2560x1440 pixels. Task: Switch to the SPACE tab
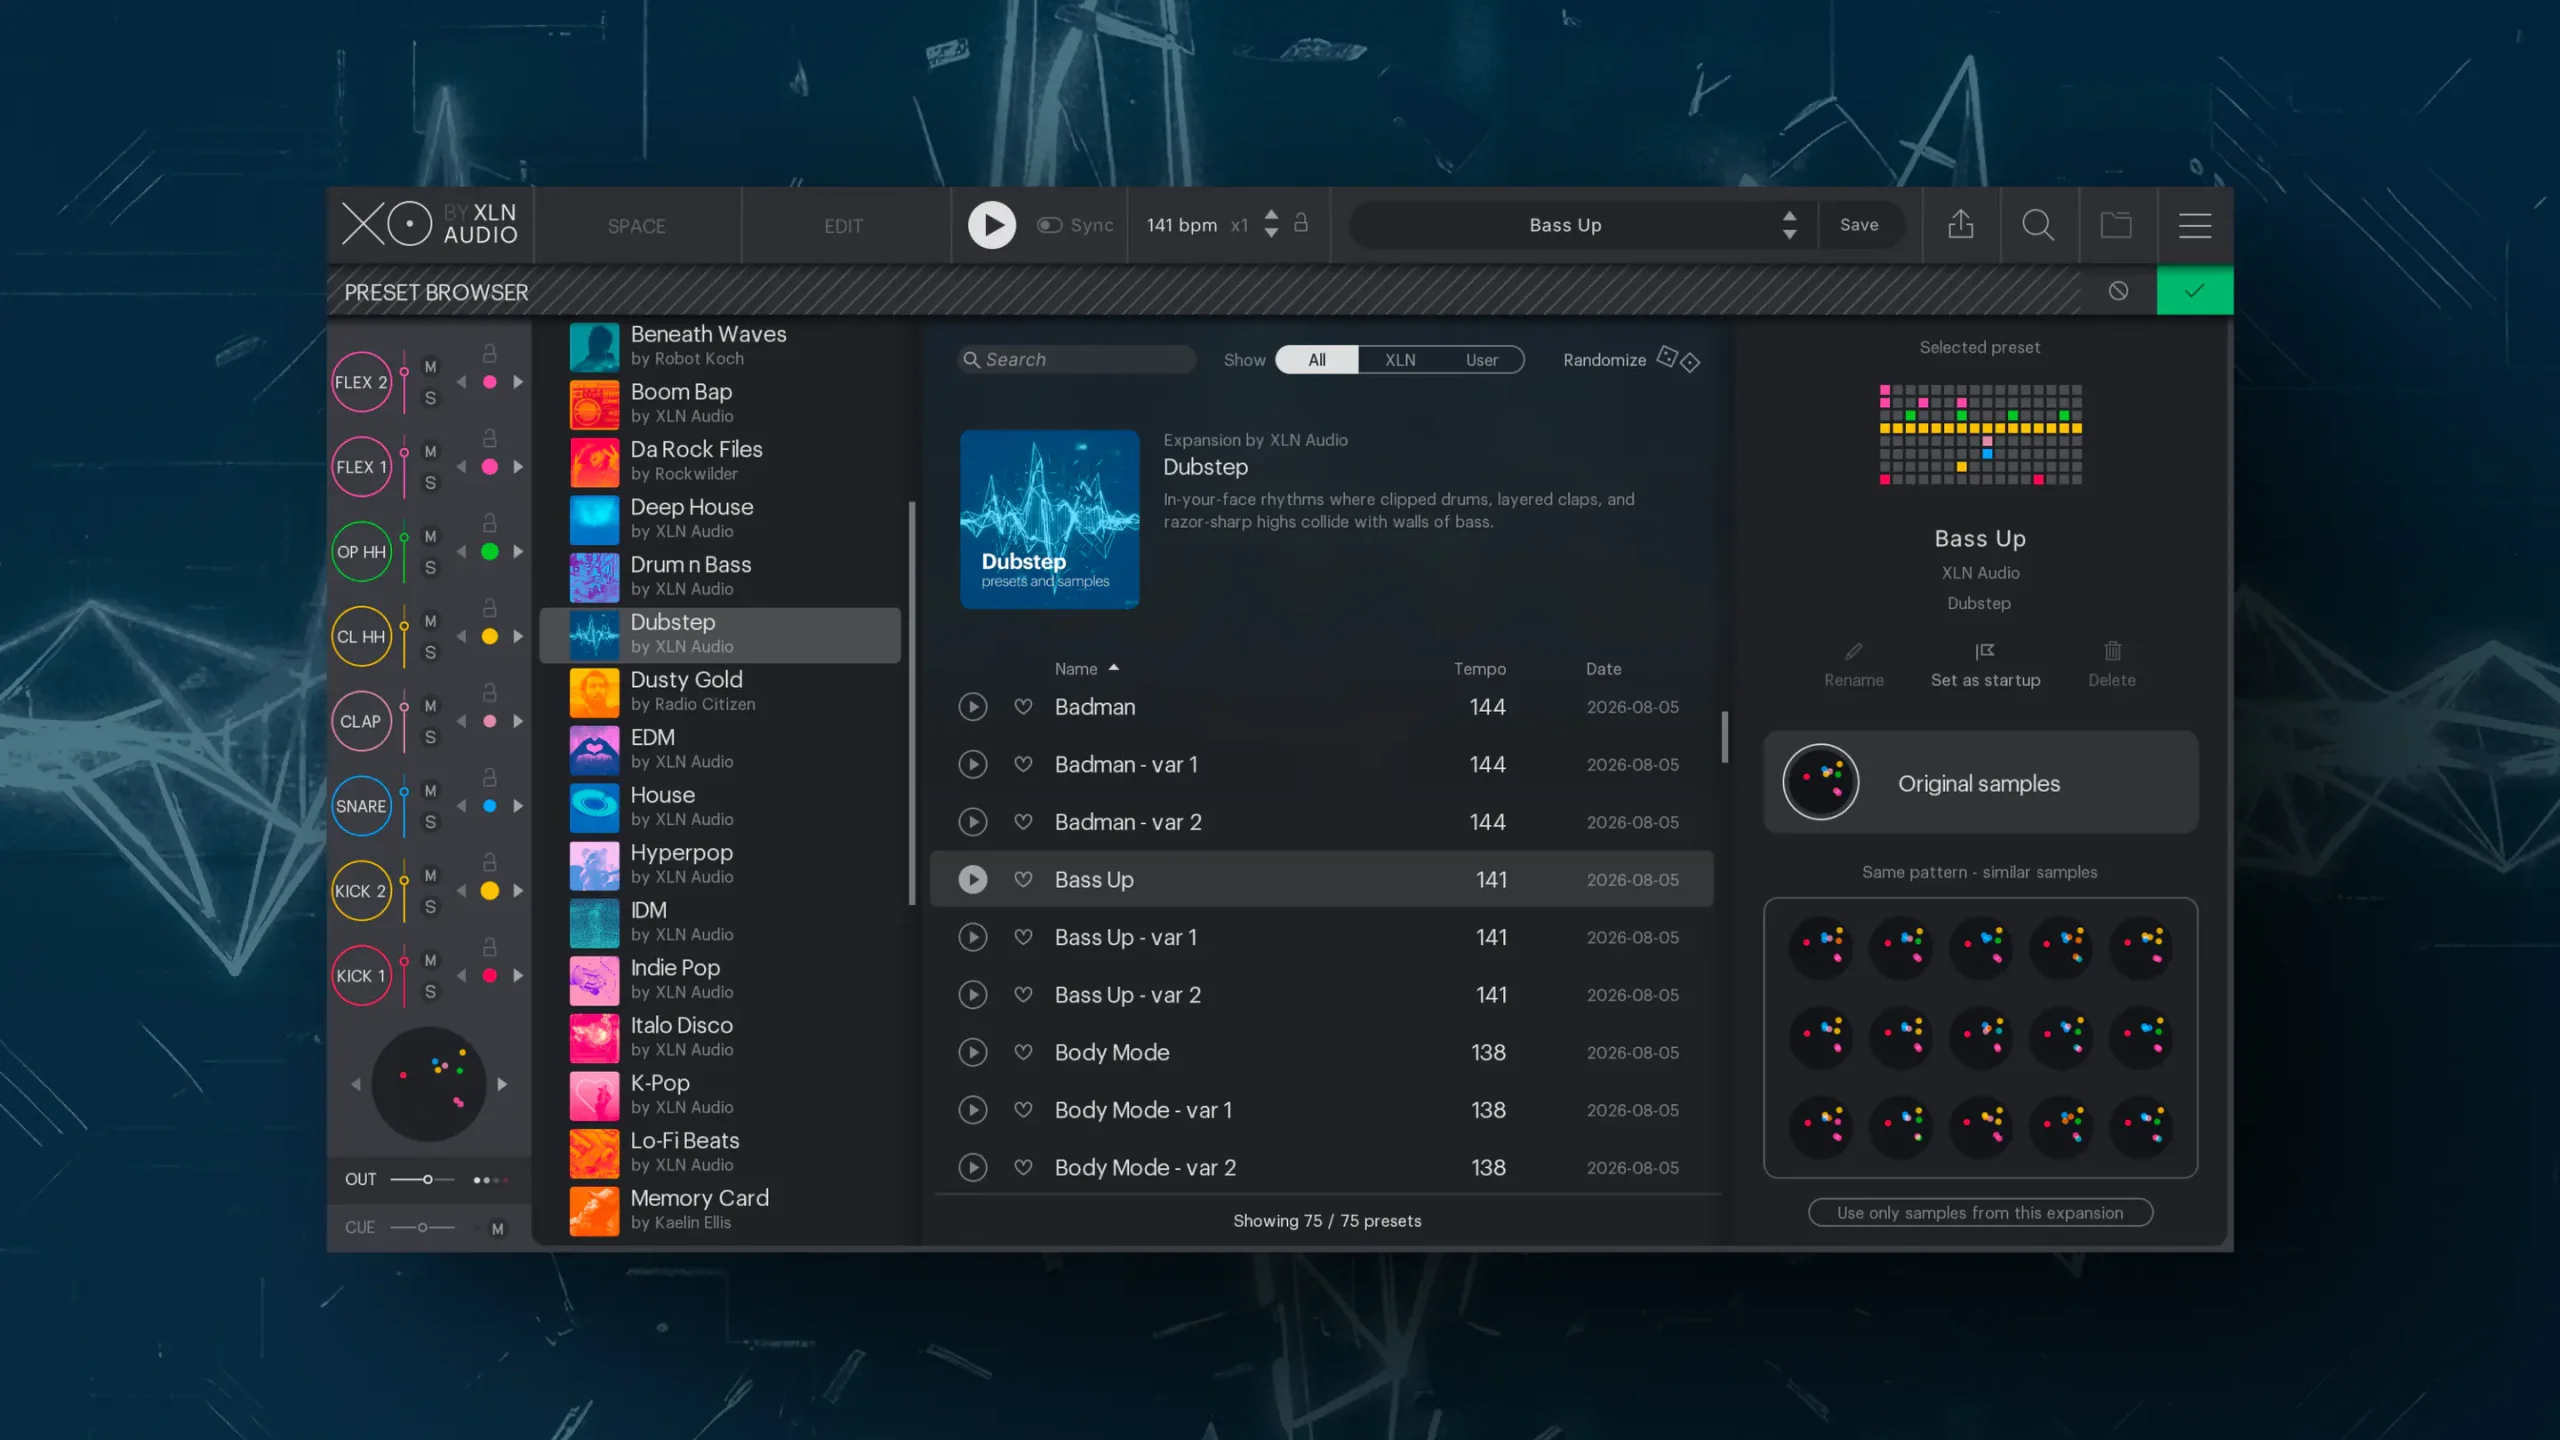(x=637, y=226)
